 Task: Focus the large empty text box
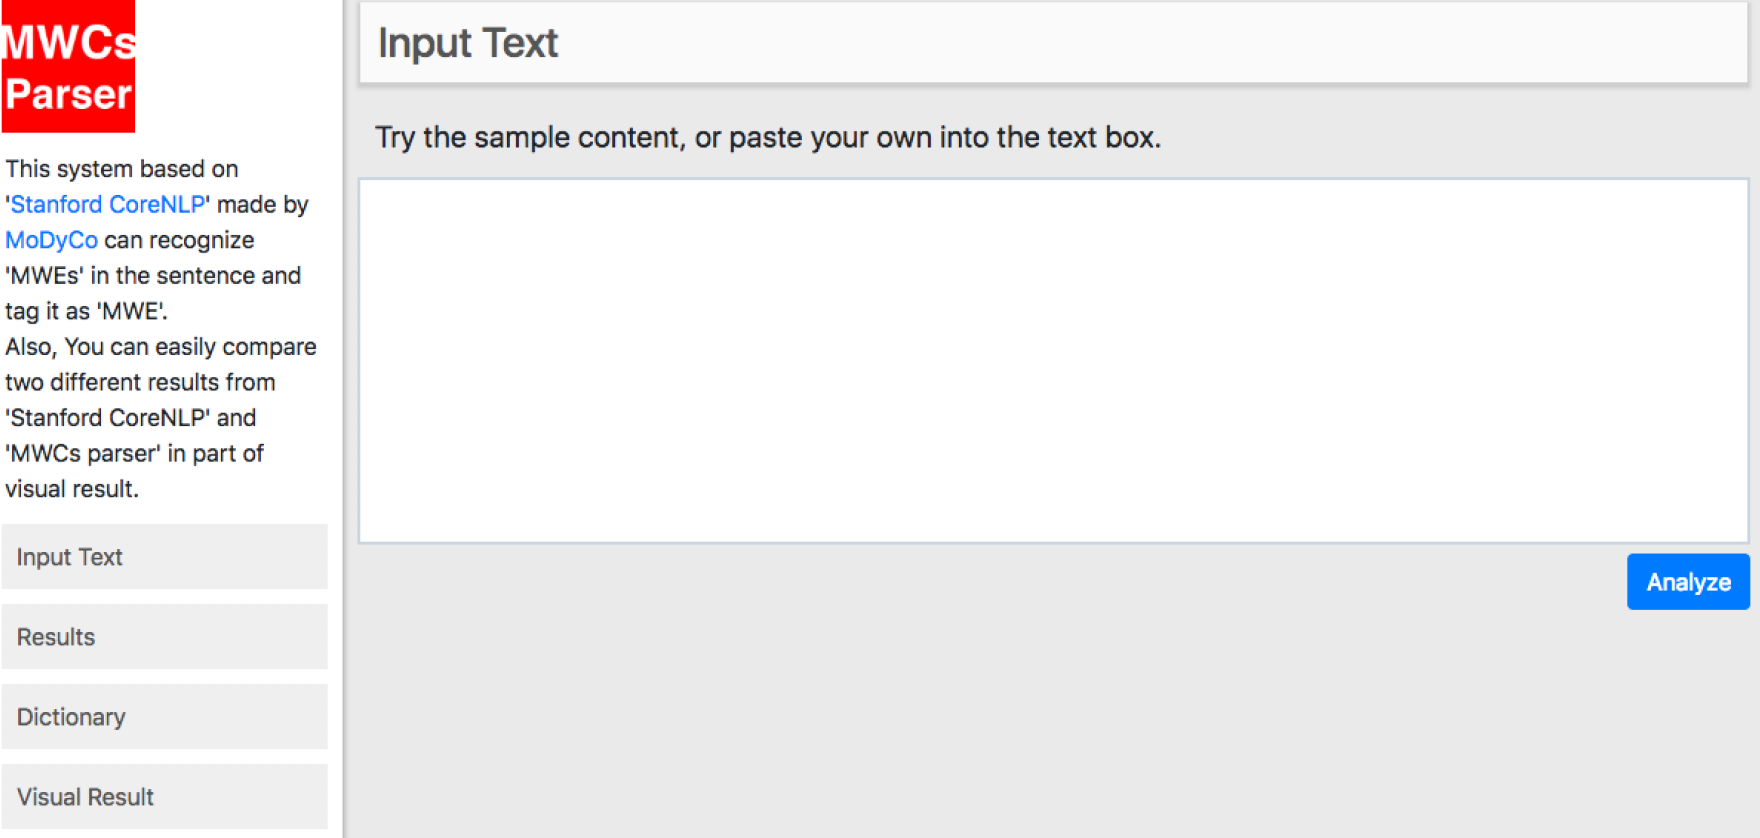point(1053,361)
